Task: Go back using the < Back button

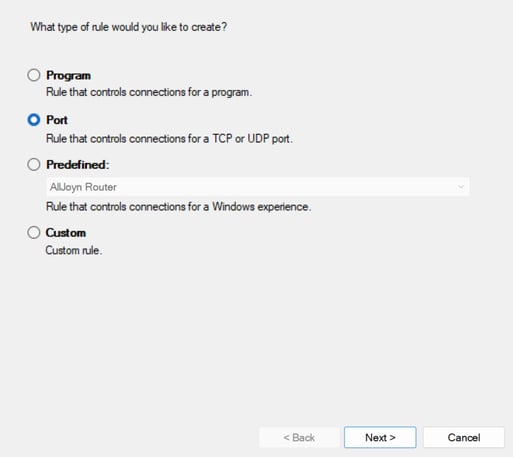Action: [x=299, y=437]
